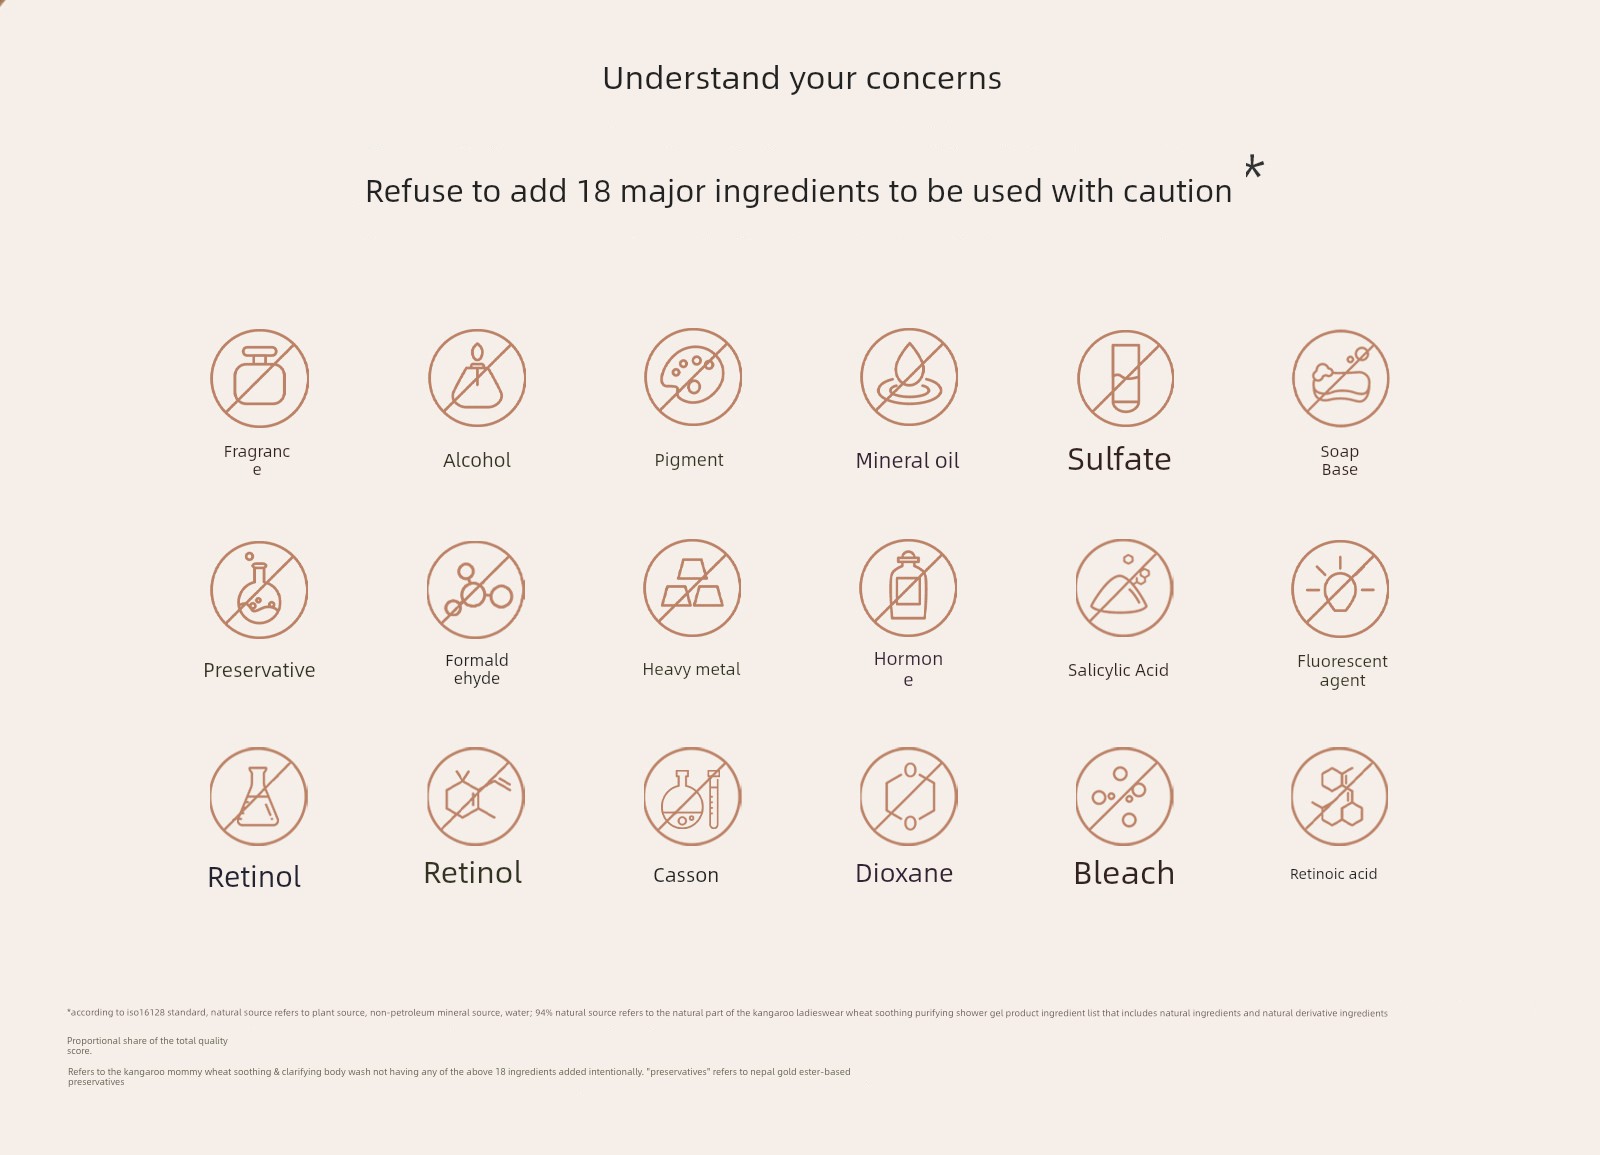
Task: Select the Fluorescent agent light bulb icon
Action: (1340, 589)
